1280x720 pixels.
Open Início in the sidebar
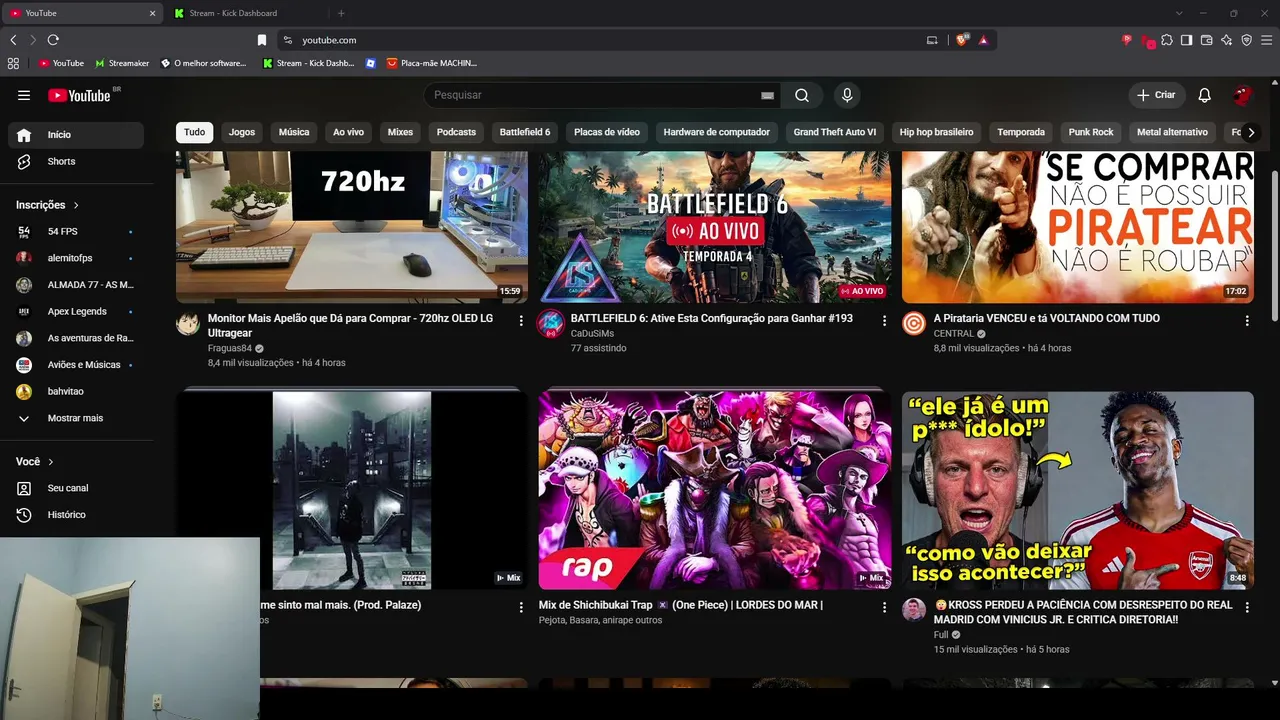tap(76, 135)
